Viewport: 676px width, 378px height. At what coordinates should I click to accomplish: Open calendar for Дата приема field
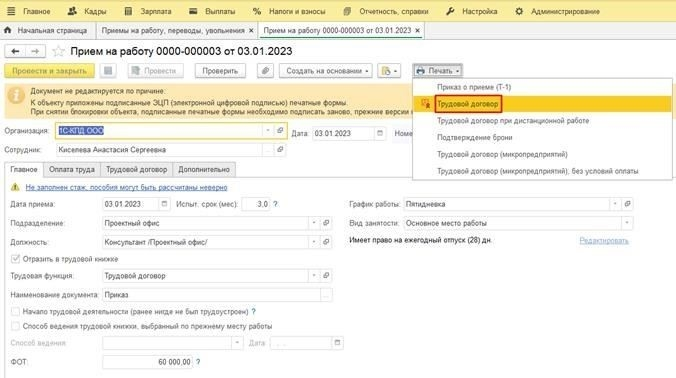[164, 204]
